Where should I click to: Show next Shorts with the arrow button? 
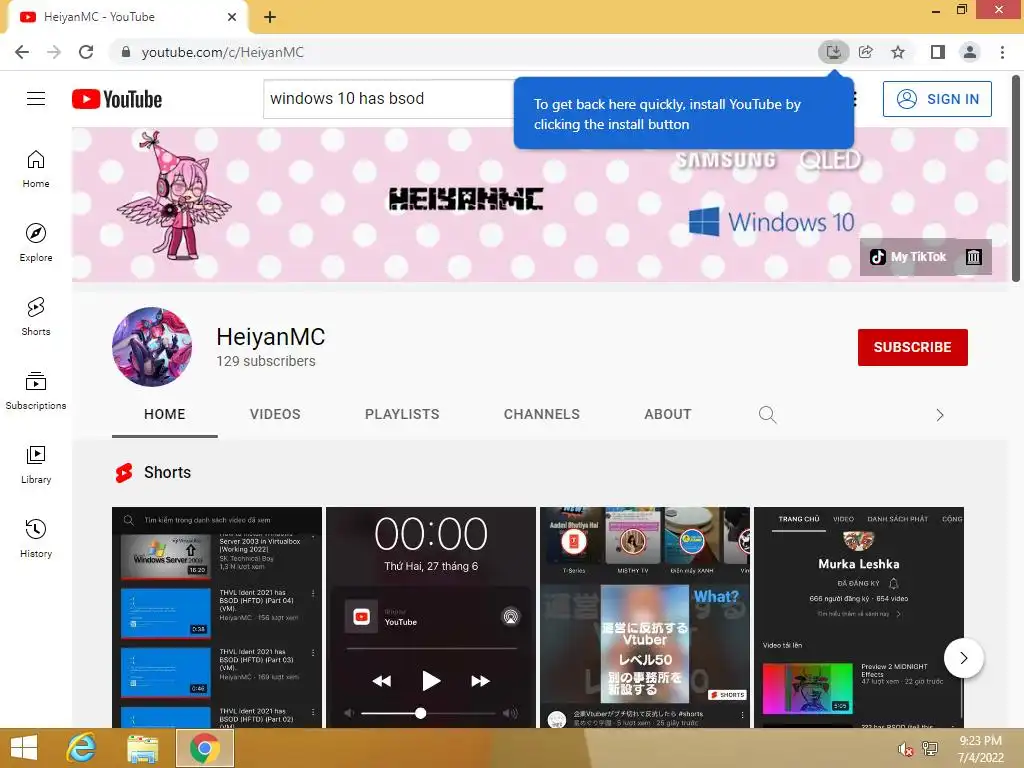(963, 658)
